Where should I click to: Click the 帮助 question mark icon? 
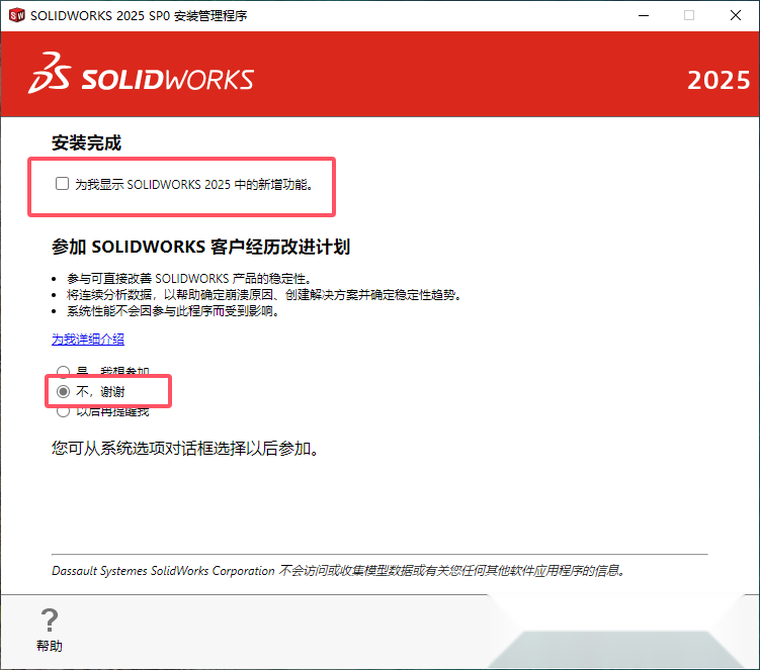point(49,621)
